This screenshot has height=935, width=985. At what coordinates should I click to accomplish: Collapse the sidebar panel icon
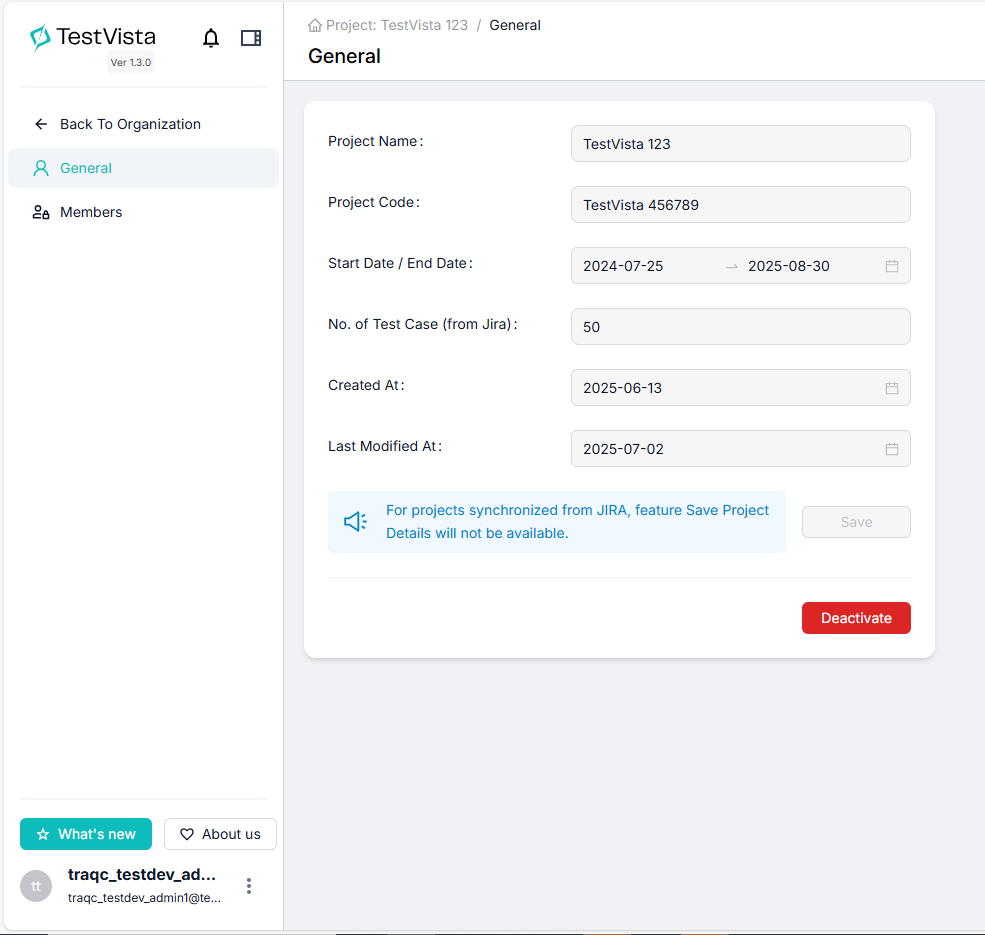251,38
